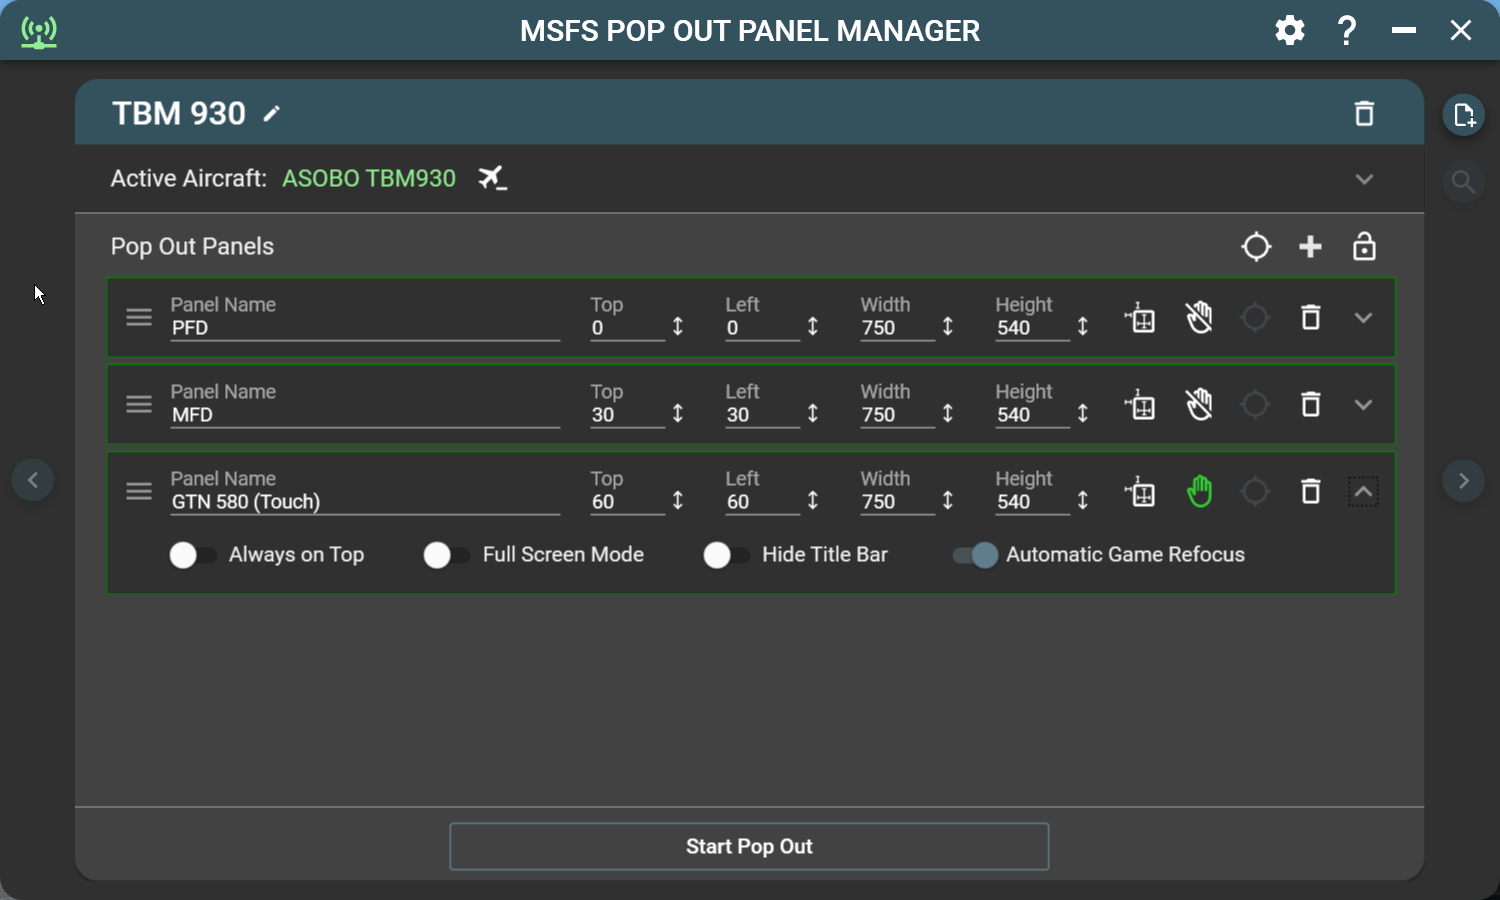Adjust MFD Width value stepper
The image size is (1500, 900).
pyautogui.click(x=948, y=413)
